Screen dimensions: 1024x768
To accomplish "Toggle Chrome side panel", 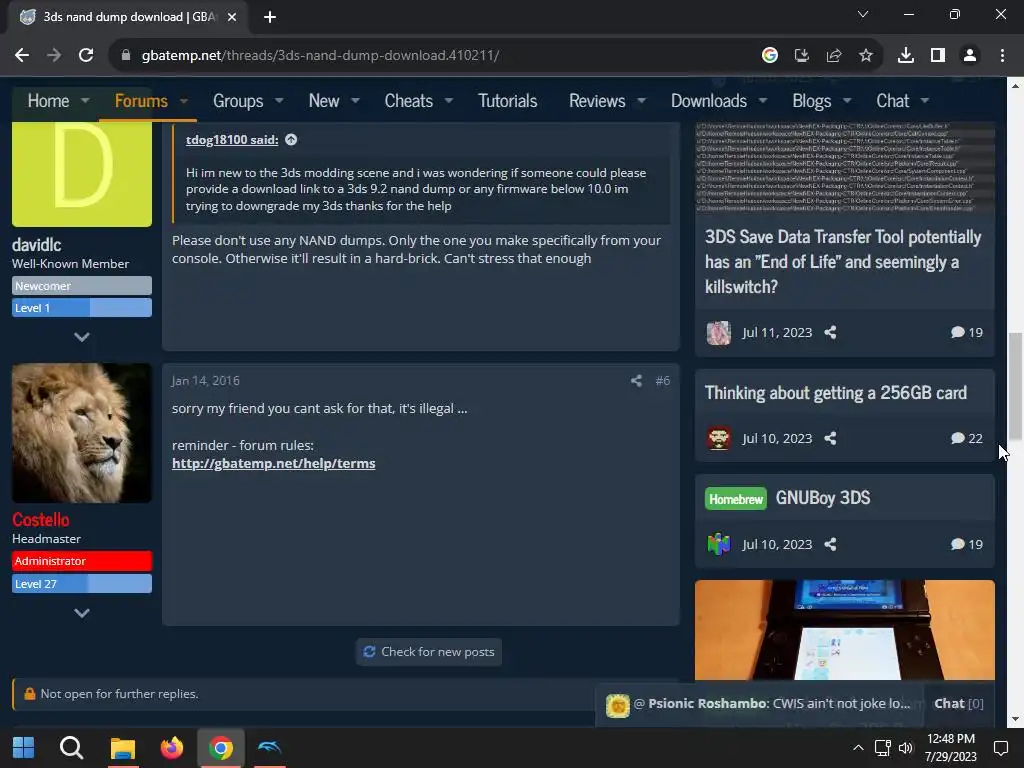I will 938,56.
